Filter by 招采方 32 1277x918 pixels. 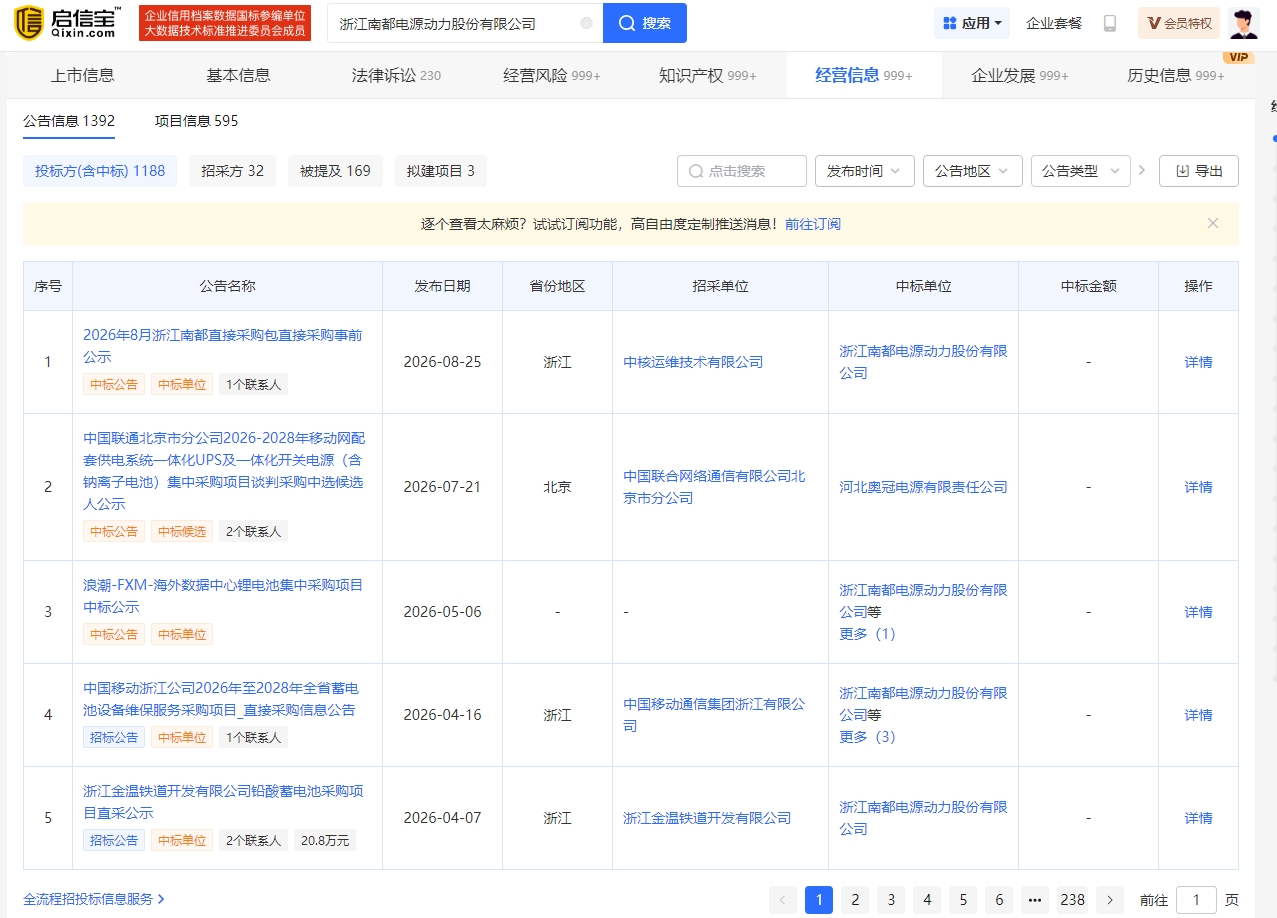(232, 171)
